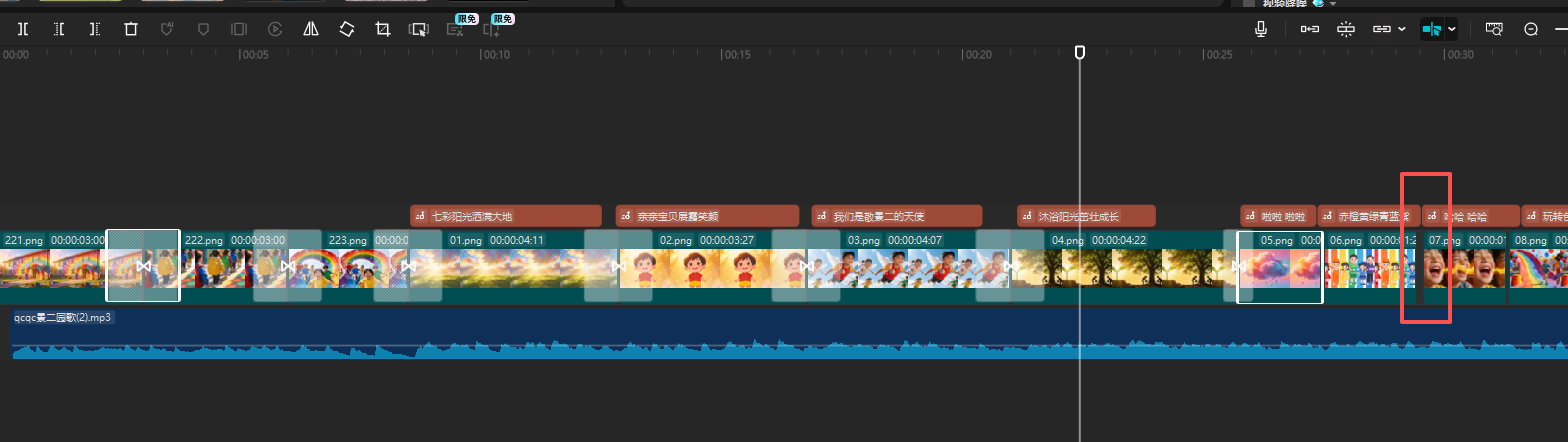The width and height of the screenshot is (1568, 442).
Task: Click the trim-left-of-playhead tool
Action: [58, 29]
